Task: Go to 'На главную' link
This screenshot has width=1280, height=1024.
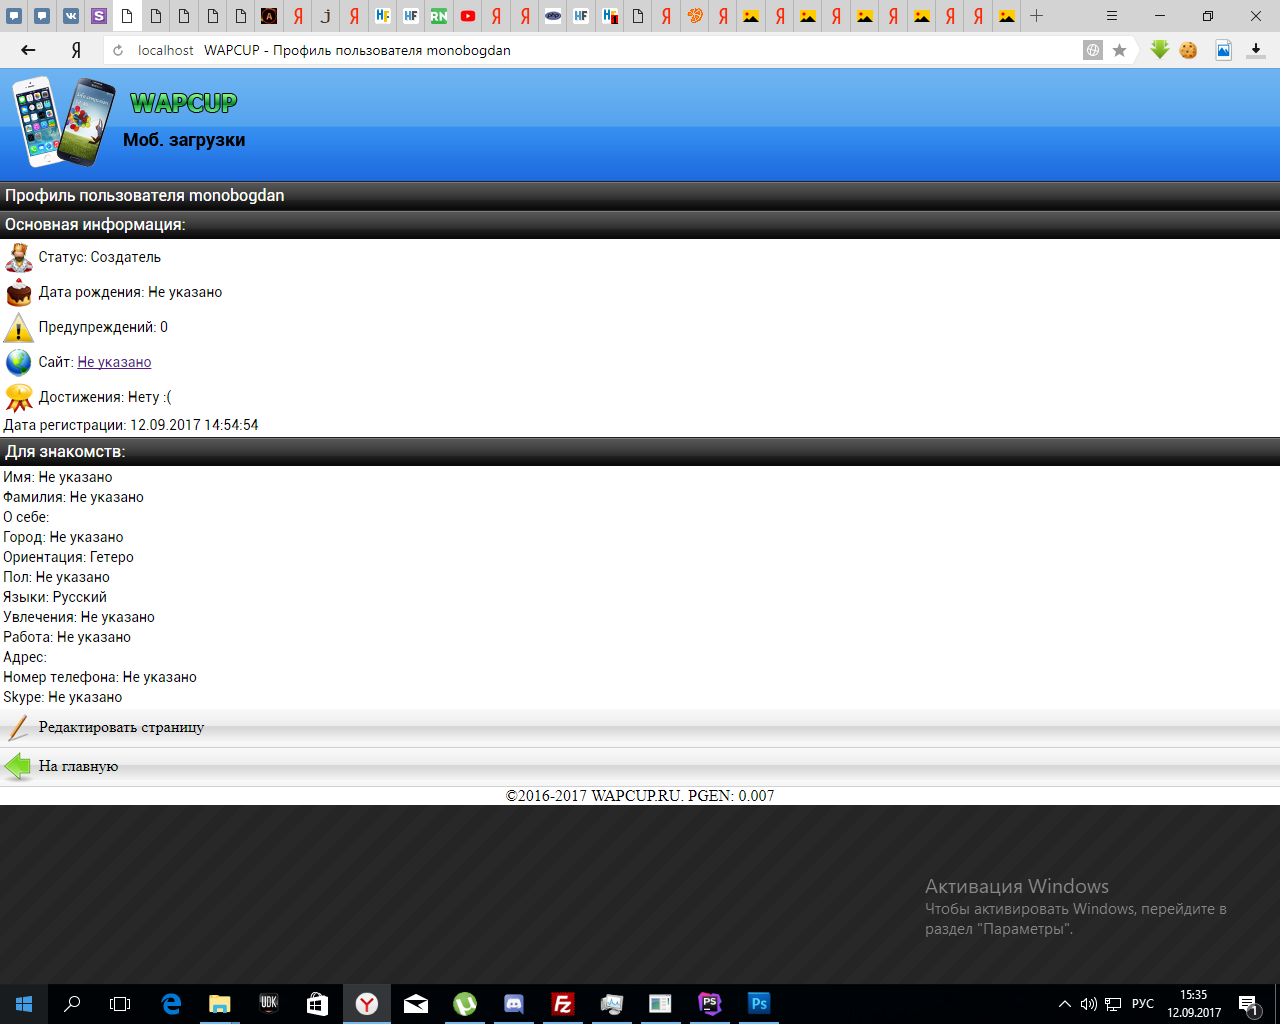Action: pyautogui.click(x=78, y=766)
